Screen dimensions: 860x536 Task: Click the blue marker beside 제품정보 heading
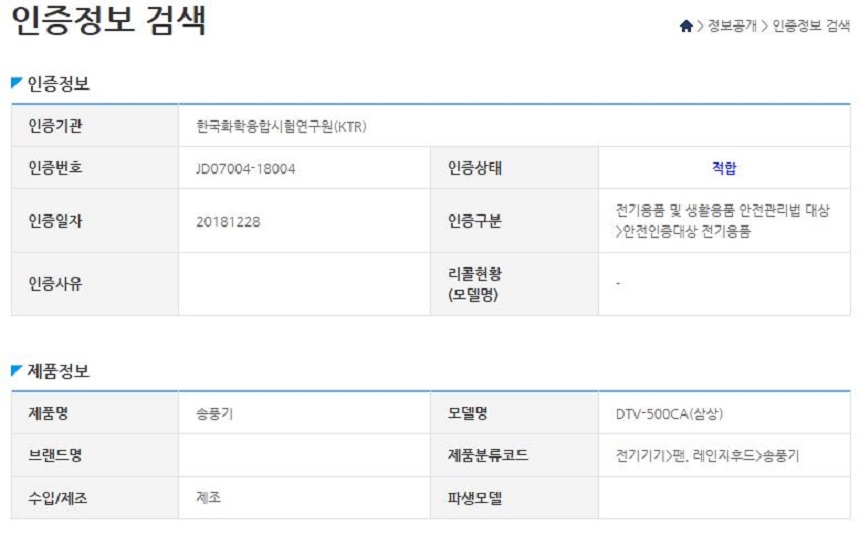[x=16, y=371]
